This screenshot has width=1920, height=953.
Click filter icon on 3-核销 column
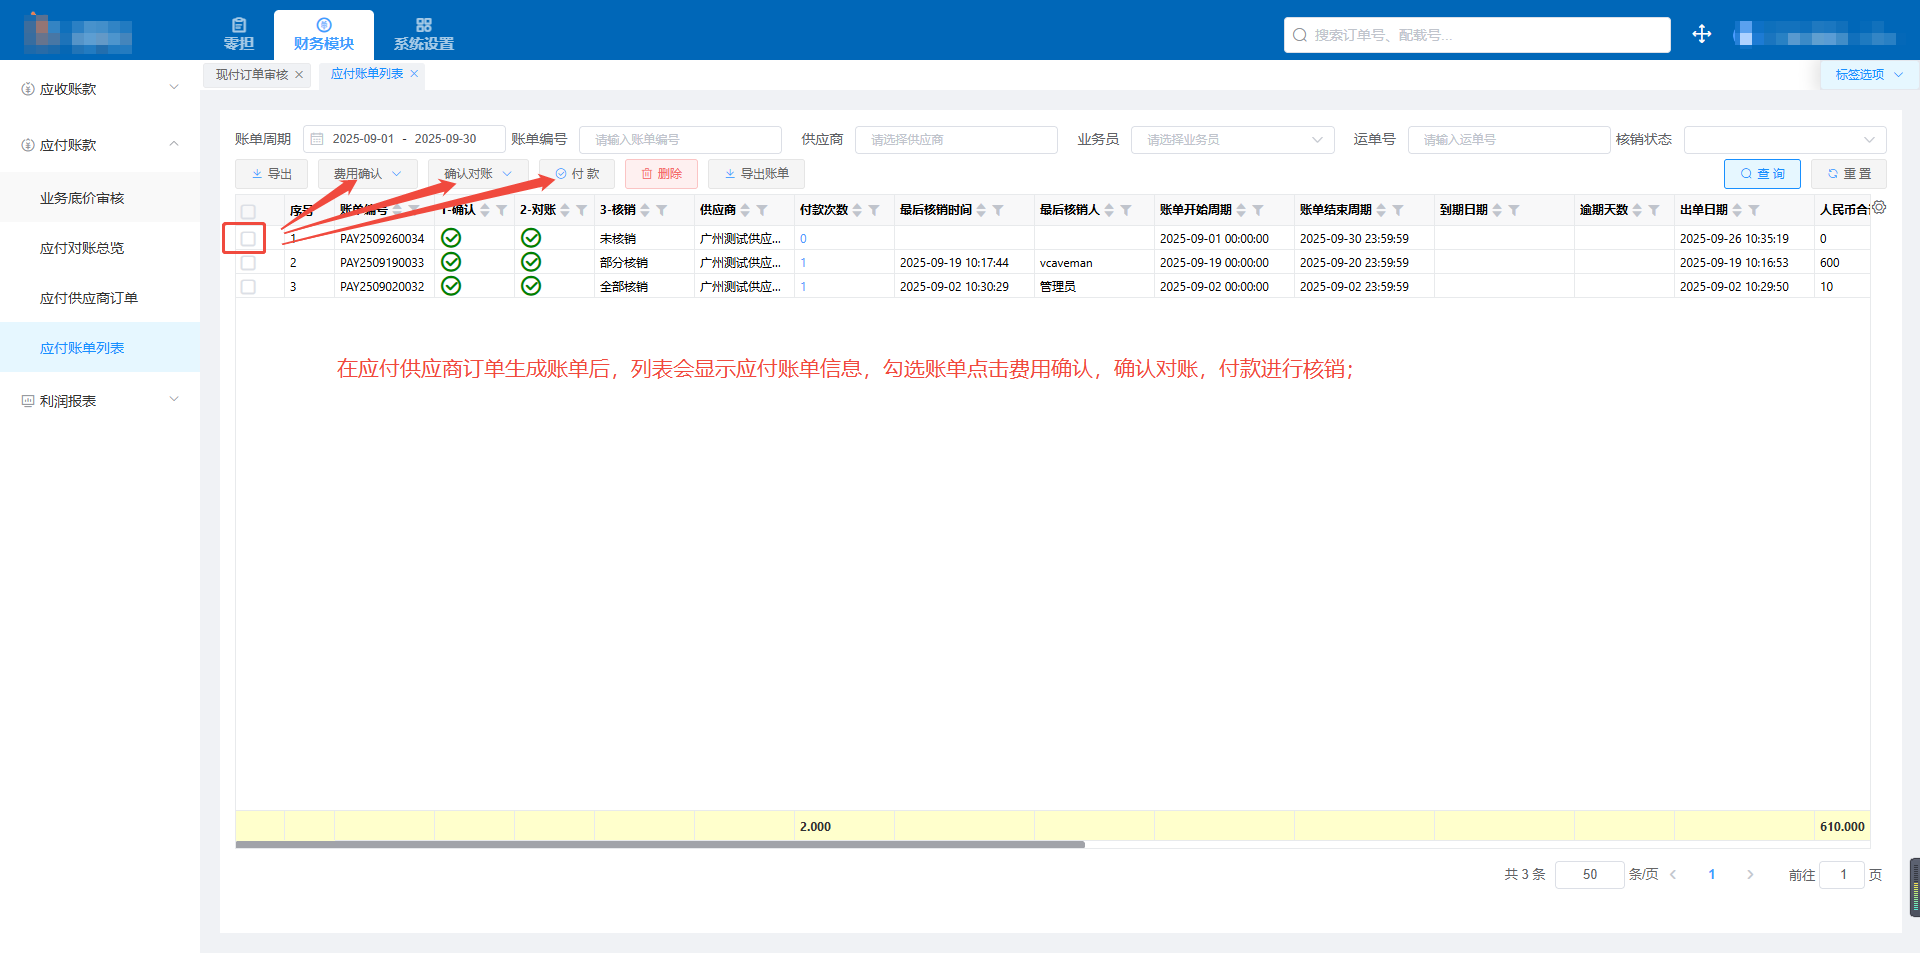pyautogui.click(x=662, y=210)
